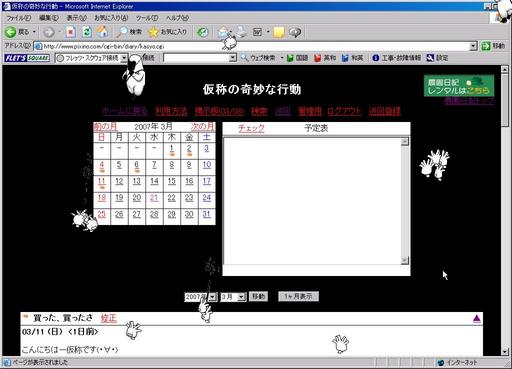Expand the address bar dropdown

tap(473, 46)
